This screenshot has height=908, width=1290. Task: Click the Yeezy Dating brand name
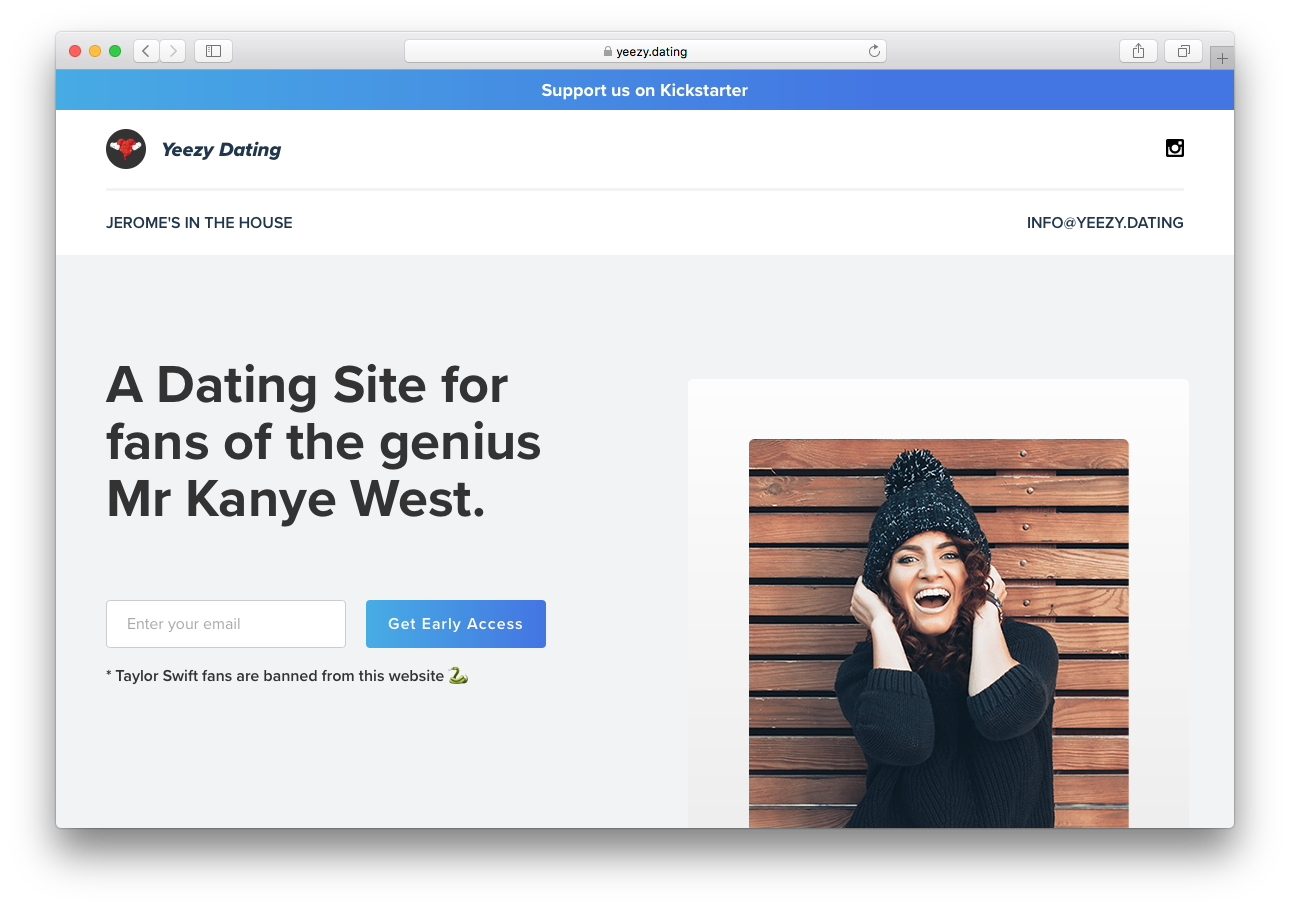pyautogui.click(x=221, y=150)
